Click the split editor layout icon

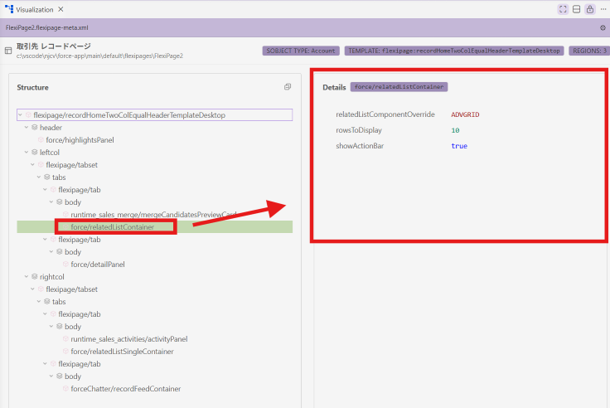tap(577, 9)
